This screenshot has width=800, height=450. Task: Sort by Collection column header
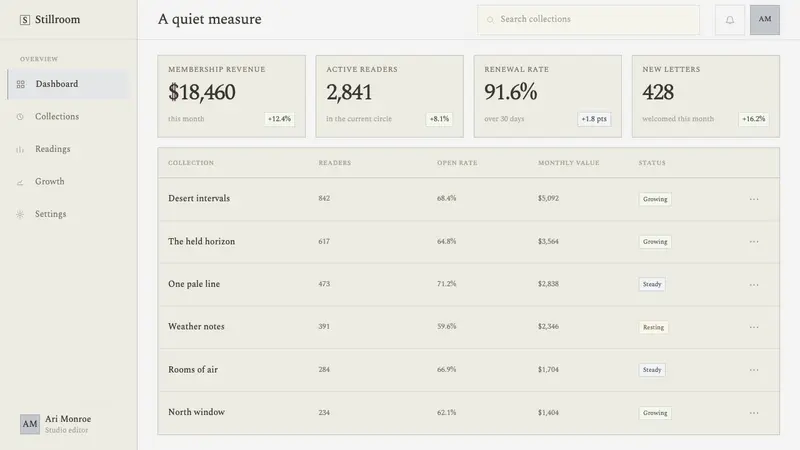[191, 163]
